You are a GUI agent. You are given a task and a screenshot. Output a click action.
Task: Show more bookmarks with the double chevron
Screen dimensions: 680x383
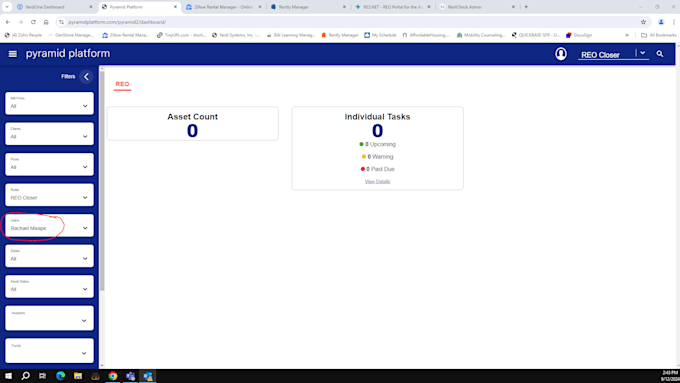point(627,35)
